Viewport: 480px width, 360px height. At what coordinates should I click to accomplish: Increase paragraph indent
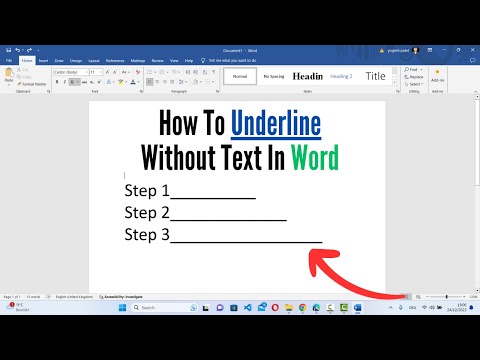(196, 72)
